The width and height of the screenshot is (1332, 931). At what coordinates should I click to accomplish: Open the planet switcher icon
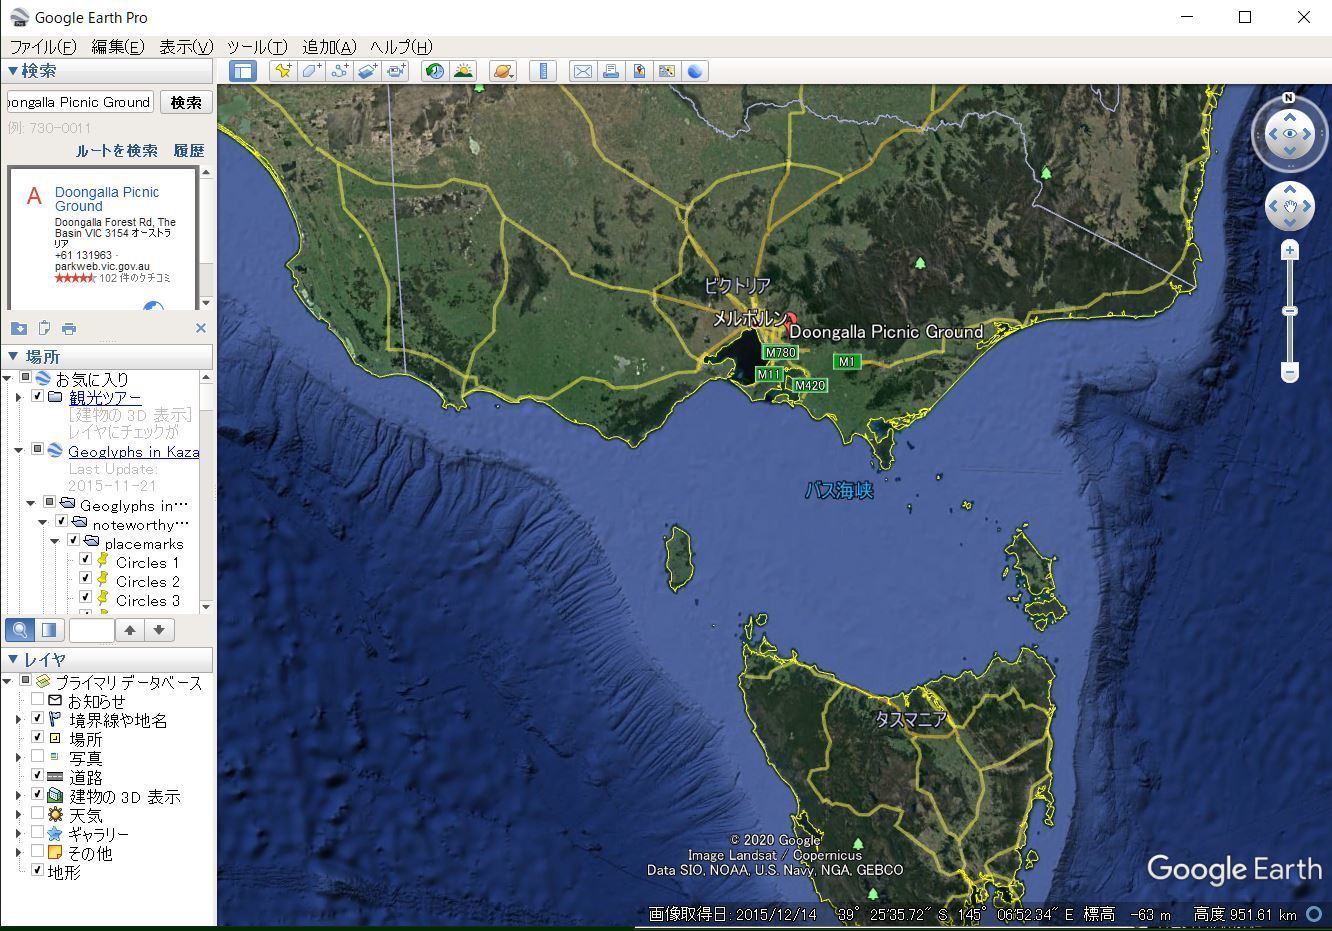502,71
